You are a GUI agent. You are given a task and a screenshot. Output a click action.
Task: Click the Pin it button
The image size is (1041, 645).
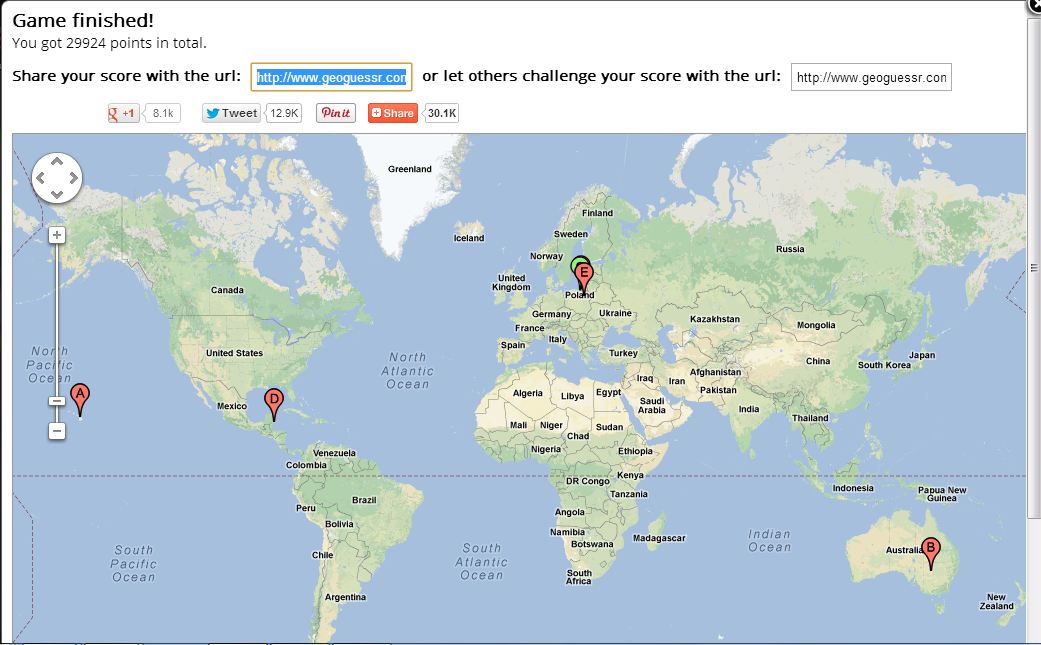point(336,113)
